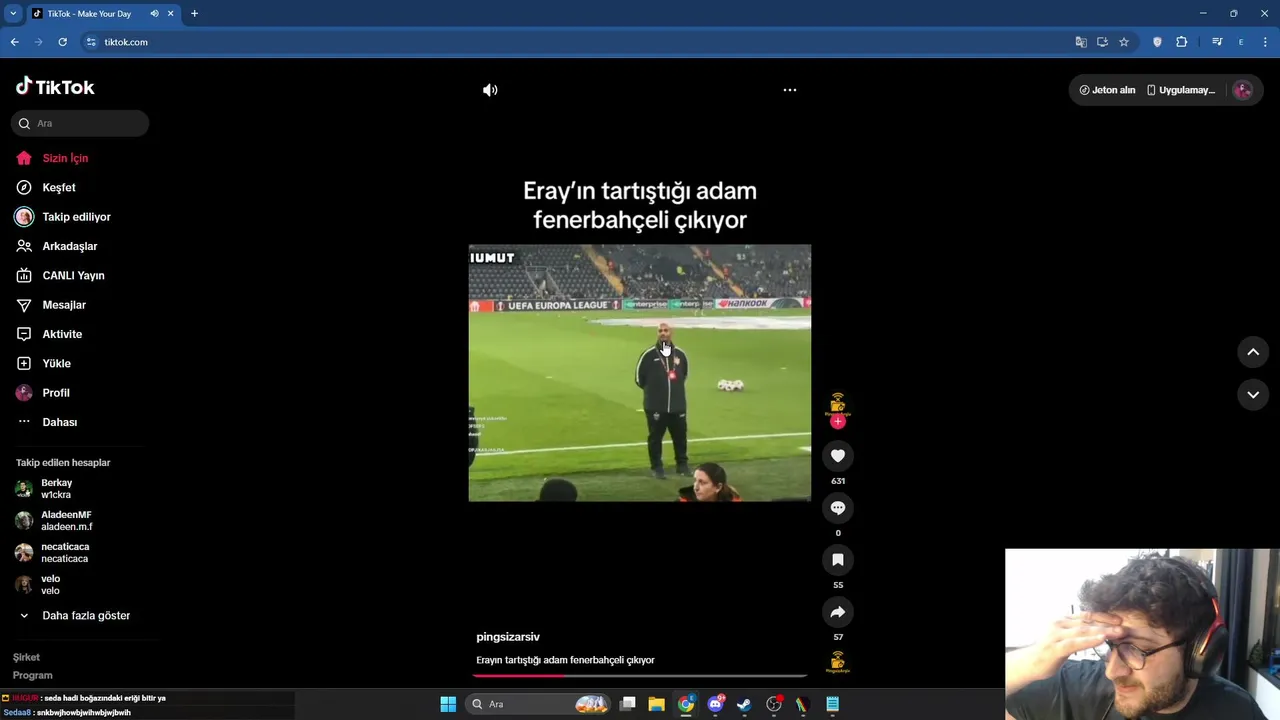
Task: Click the Program footer link
Action: point(32,675)
